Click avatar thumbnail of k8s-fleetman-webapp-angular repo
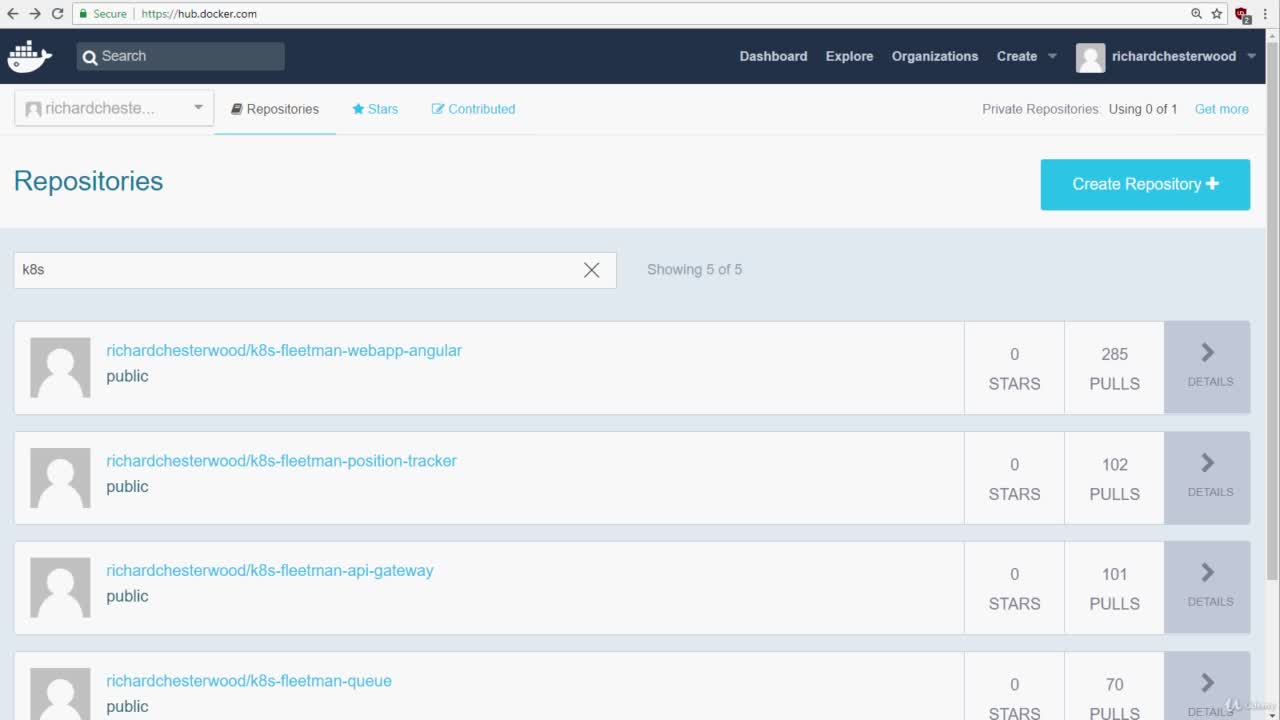Image resolution: width=1280 pixels, height=720 pixels. click(x=60, y=367)
